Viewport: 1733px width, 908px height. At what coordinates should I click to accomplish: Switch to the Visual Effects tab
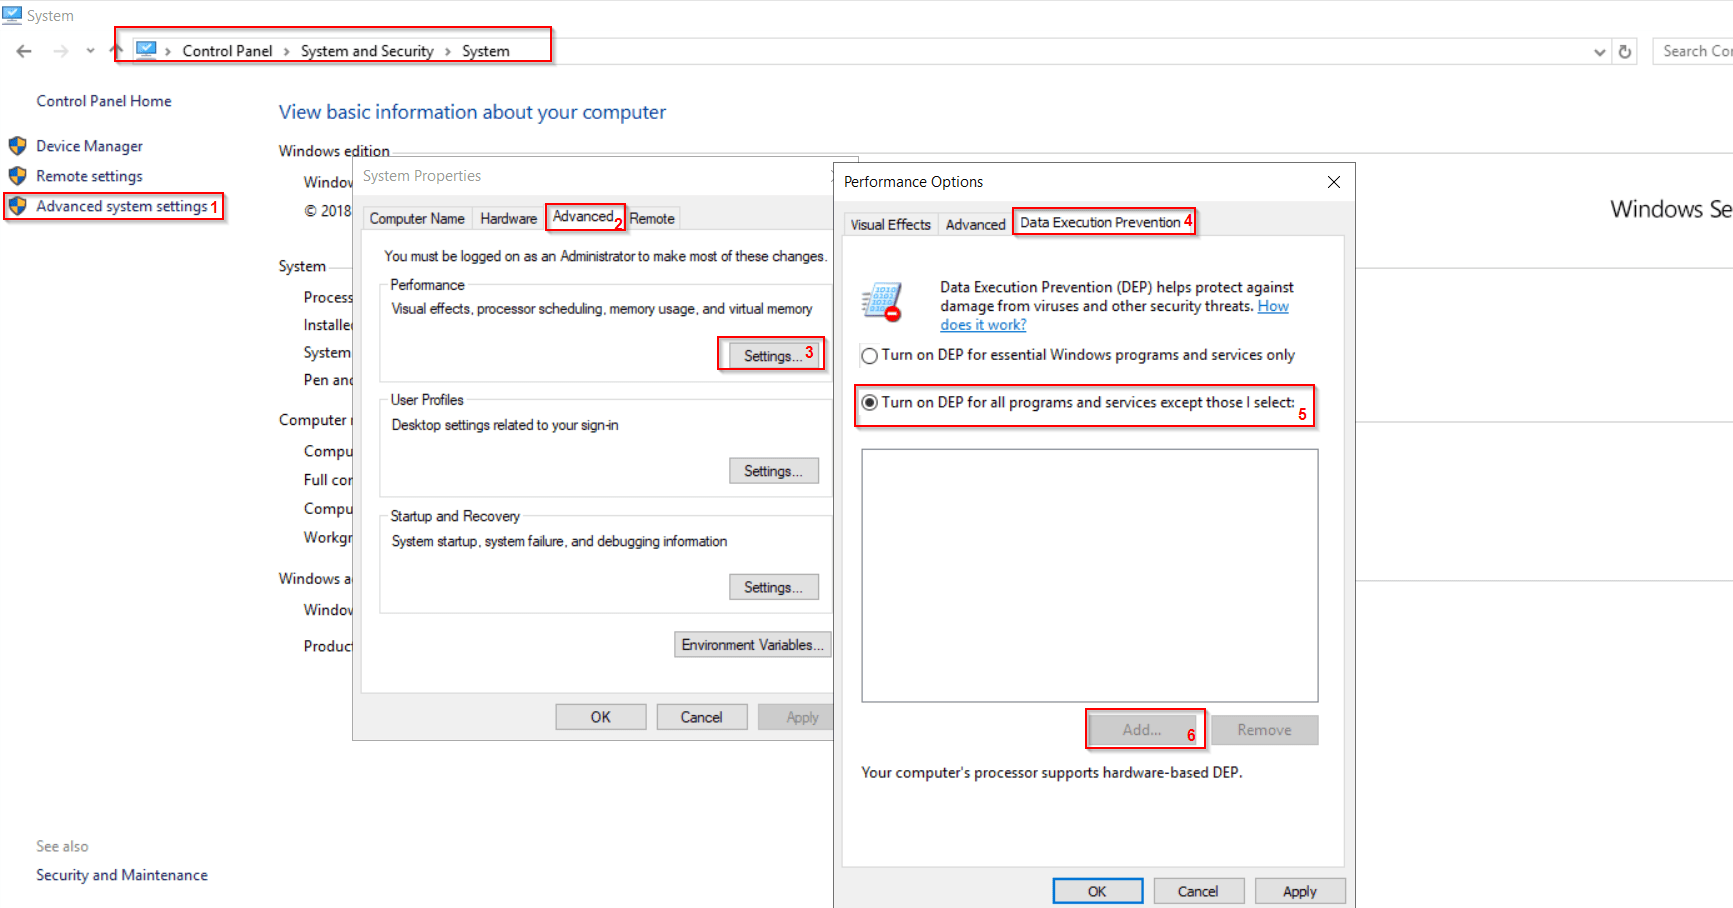coord(890,224)
